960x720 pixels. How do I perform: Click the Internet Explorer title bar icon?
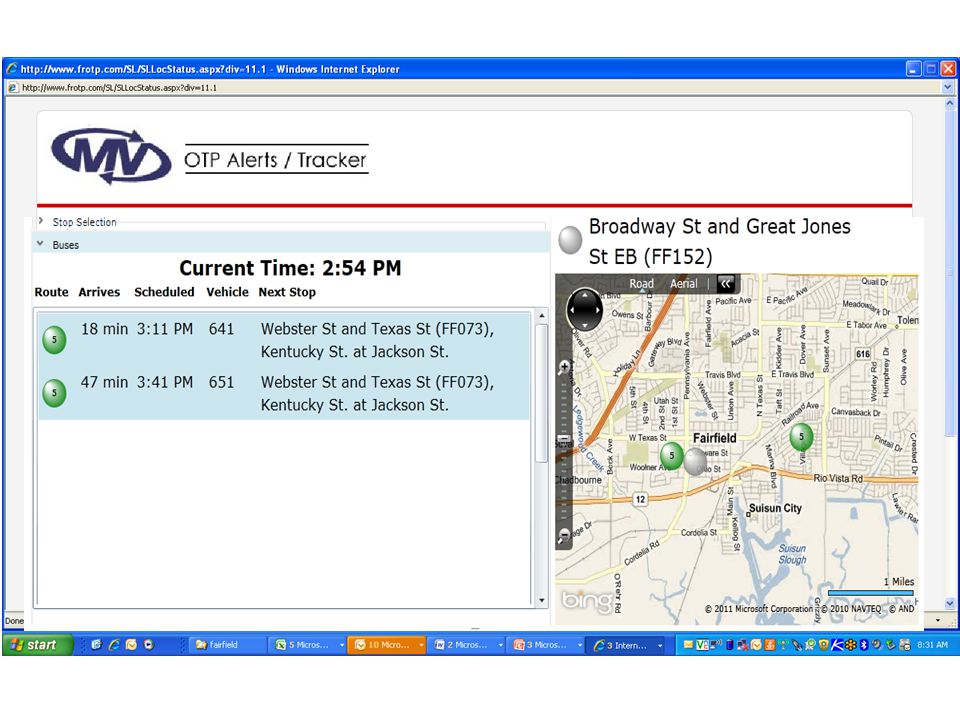(12, 69)
